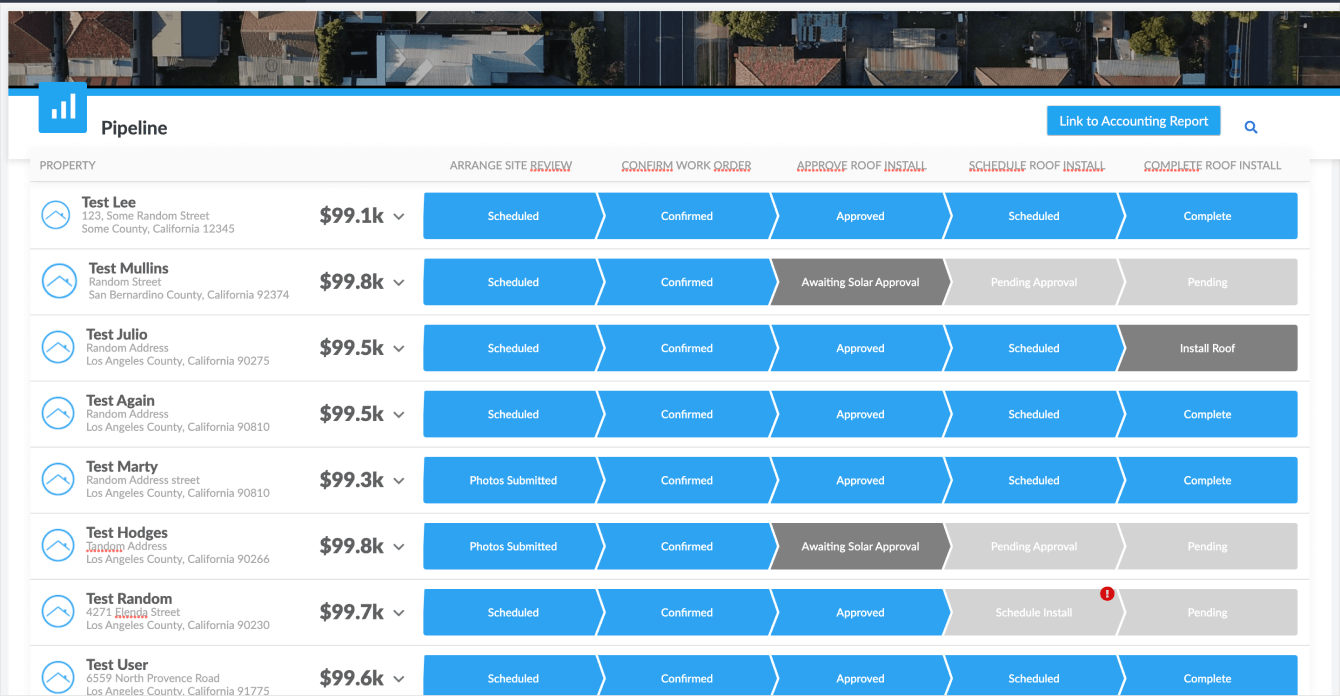The image size is (1340, 696).
Task: Open the Link to Accounting Report button
Action: coord(1133,121)
